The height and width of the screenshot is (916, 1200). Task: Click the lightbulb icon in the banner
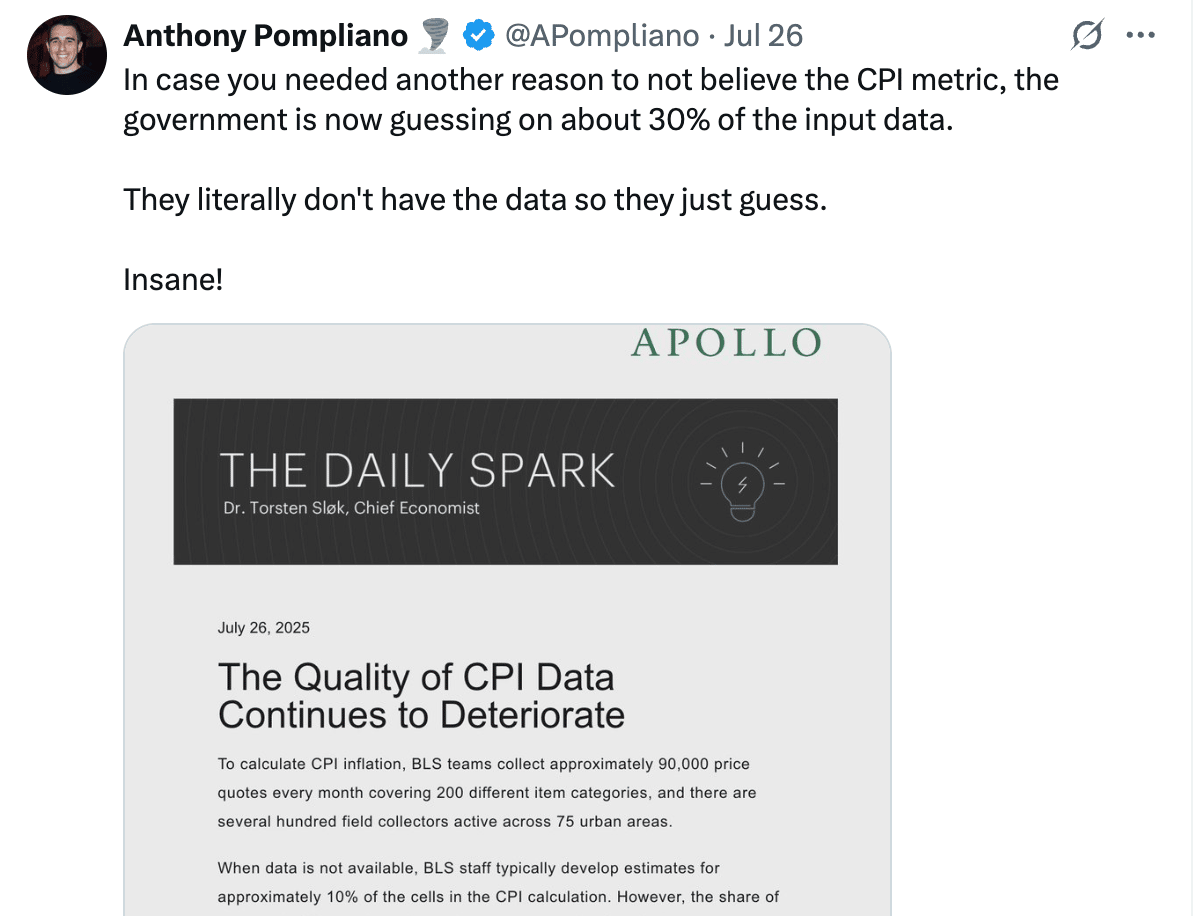742,482
